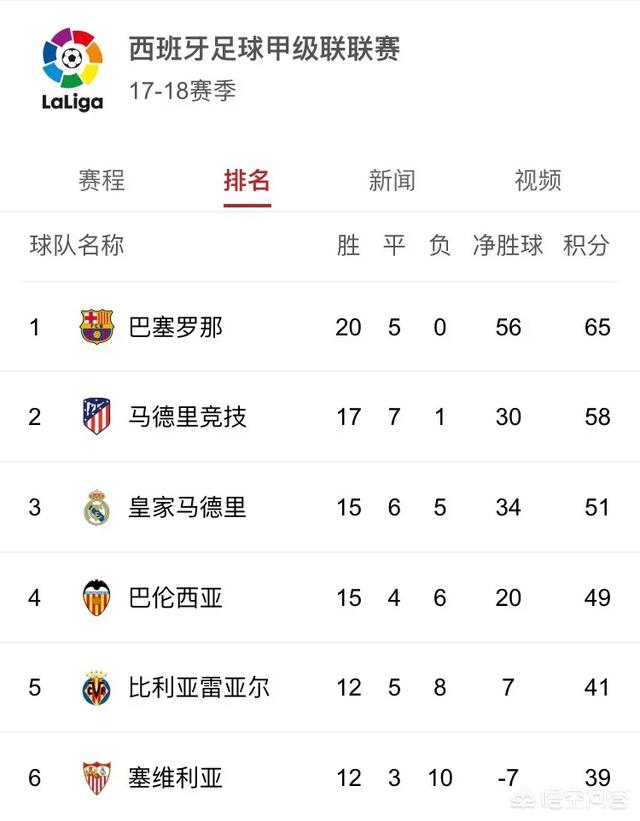Open team page for 马德里竞技

coord(187,417)
